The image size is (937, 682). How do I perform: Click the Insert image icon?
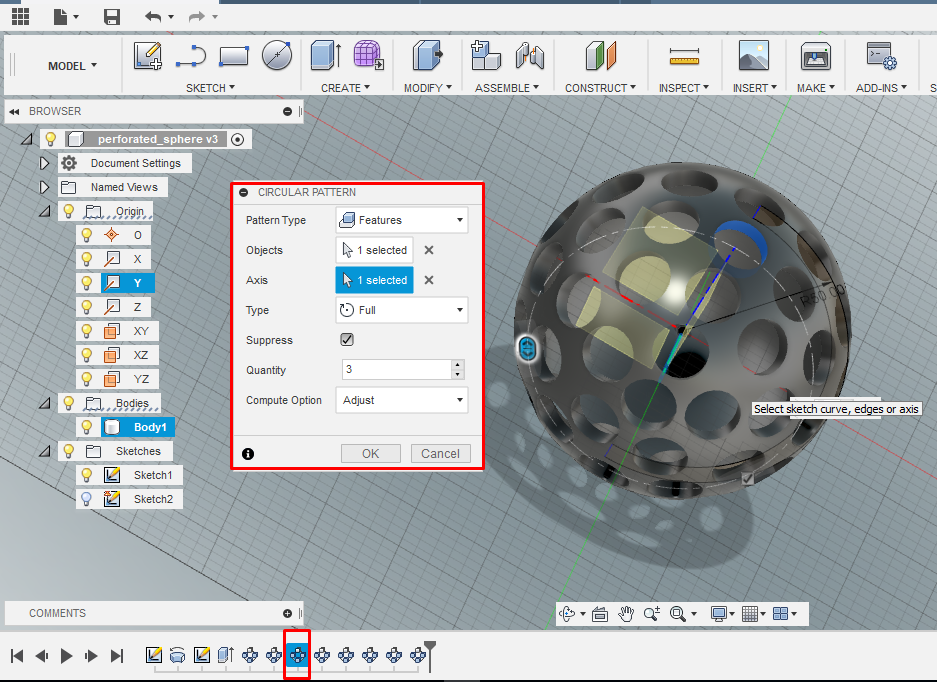click(x=754, y=56)
